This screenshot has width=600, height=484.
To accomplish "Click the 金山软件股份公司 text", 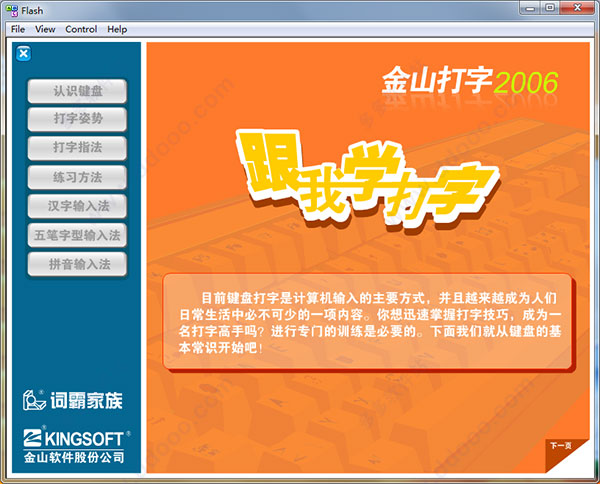I will [74, 457].
